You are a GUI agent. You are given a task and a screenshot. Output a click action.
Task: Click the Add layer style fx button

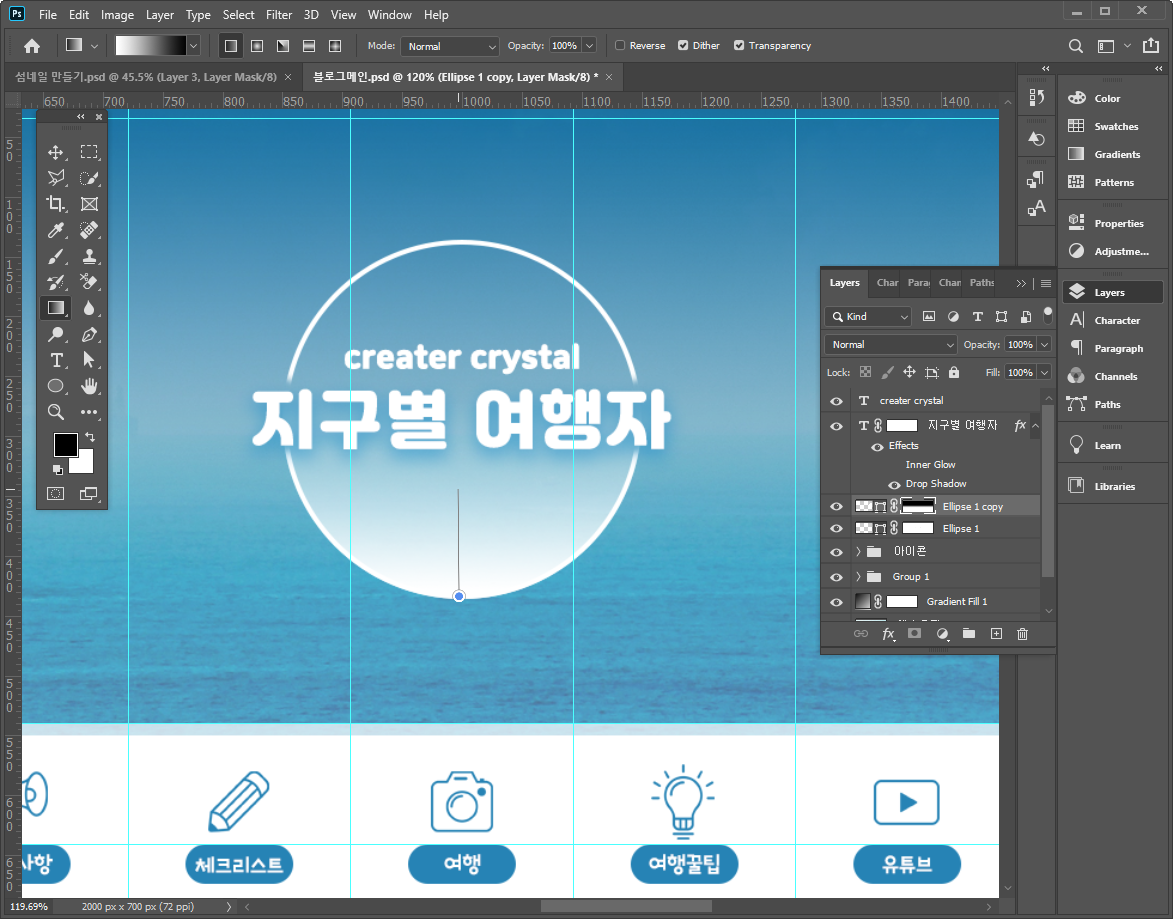click(x=888, y=634)
